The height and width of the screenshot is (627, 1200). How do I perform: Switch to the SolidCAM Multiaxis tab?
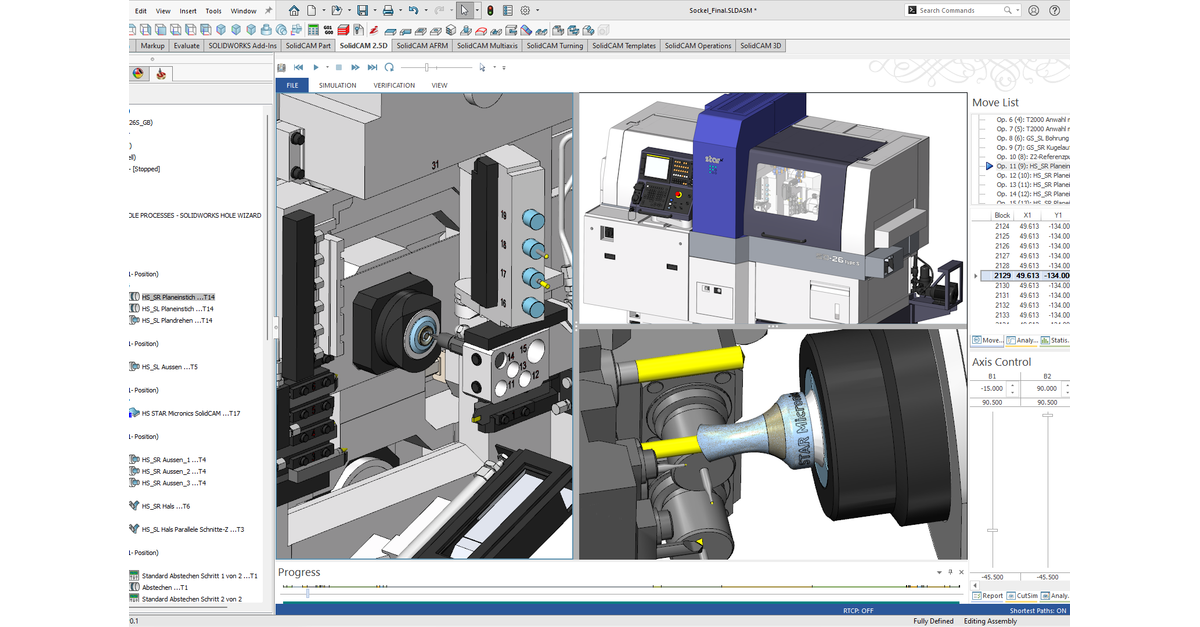coord(487,46)
